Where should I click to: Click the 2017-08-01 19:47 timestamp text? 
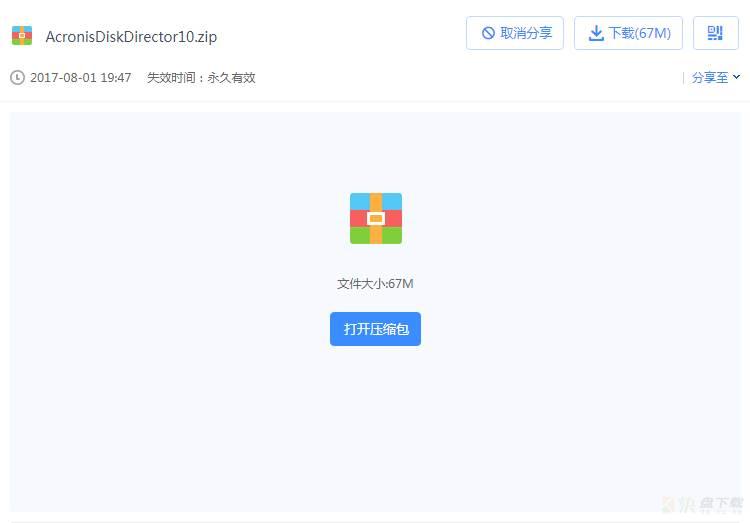click(x=80, y=78)
